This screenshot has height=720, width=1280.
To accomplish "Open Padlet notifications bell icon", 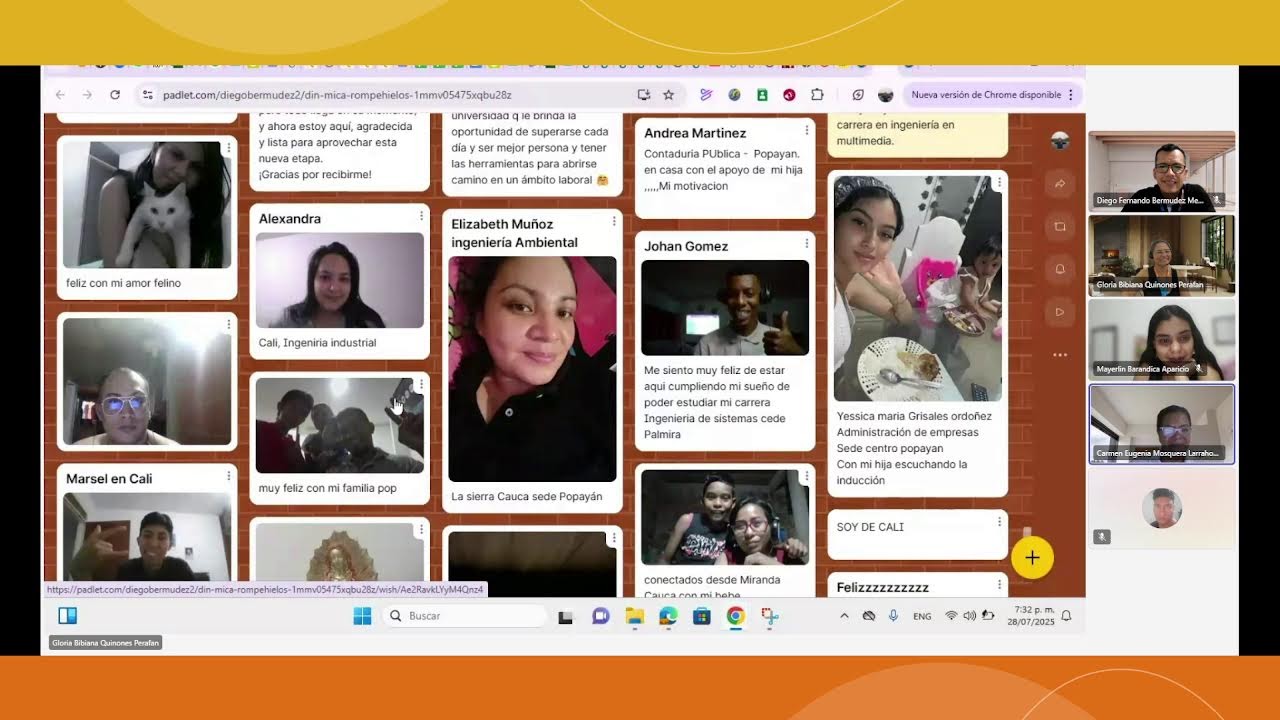I will tap(1060, 269).
